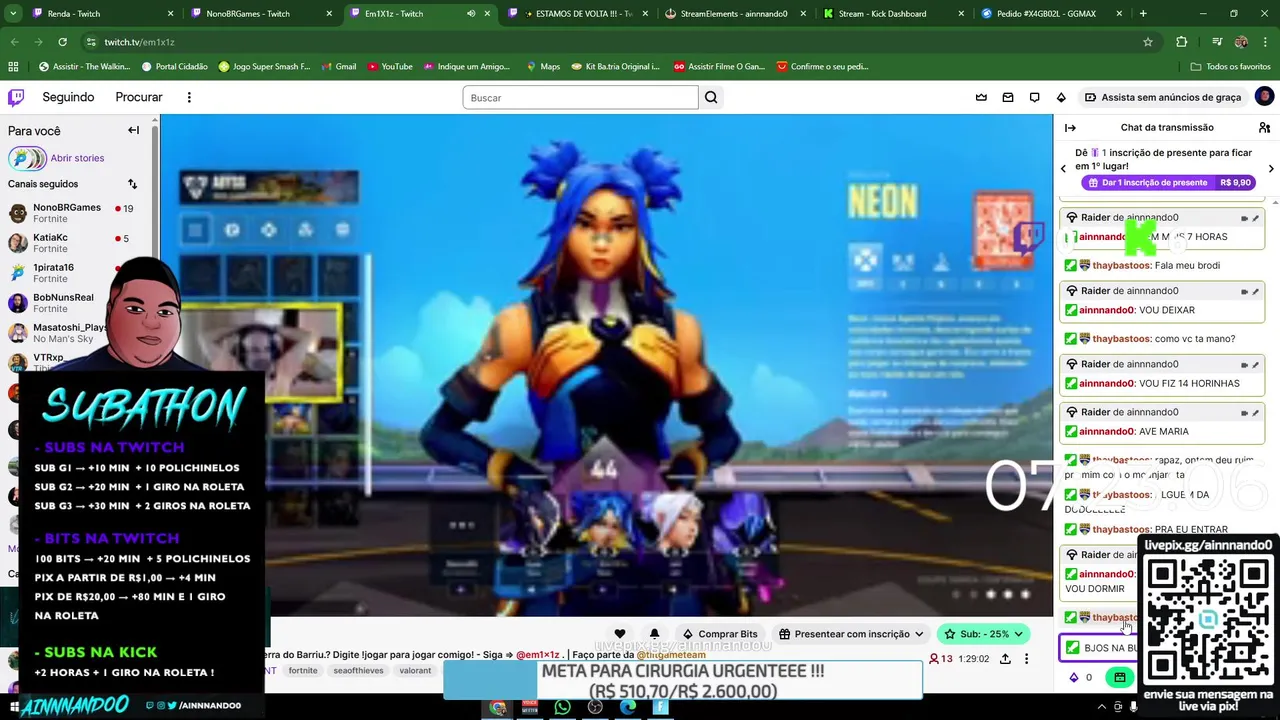This screenshot has width=1280, height=720.
Task: Open Chrome in the taskbar
Action: [497, 707]
